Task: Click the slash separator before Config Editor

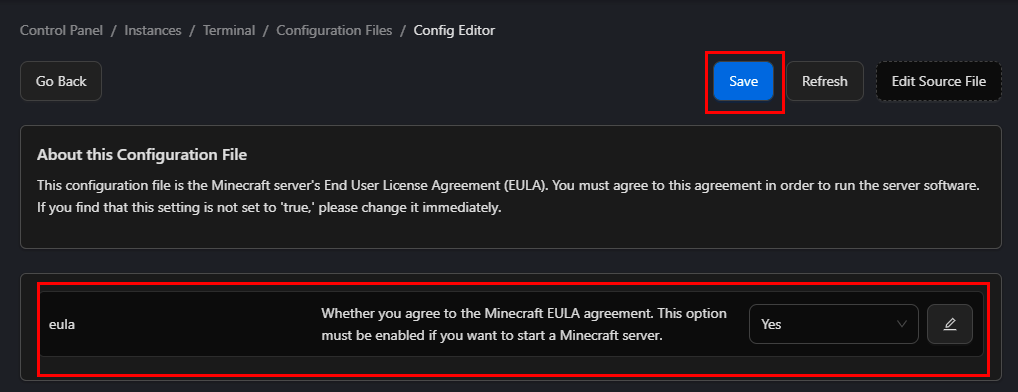Action: pos(403,31)
